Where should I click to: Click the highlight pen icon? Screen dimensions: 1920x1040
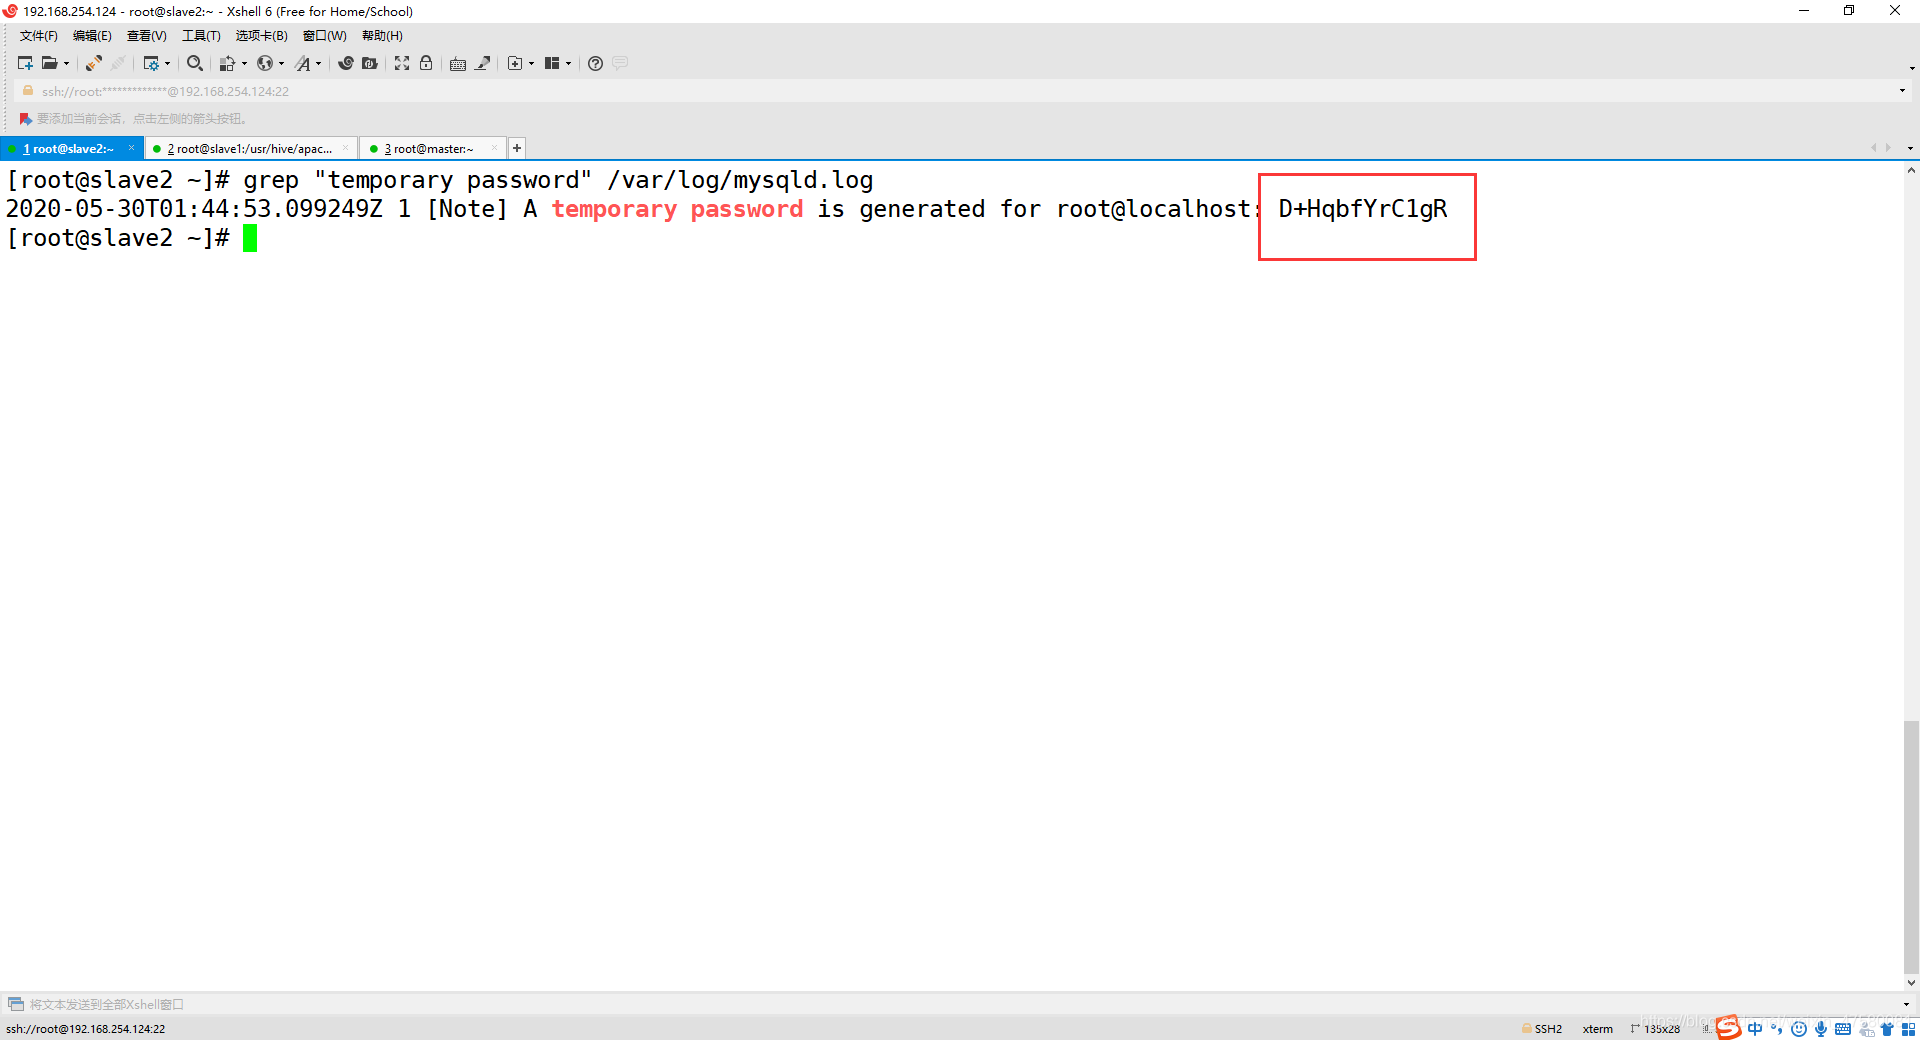coord(483,63)
